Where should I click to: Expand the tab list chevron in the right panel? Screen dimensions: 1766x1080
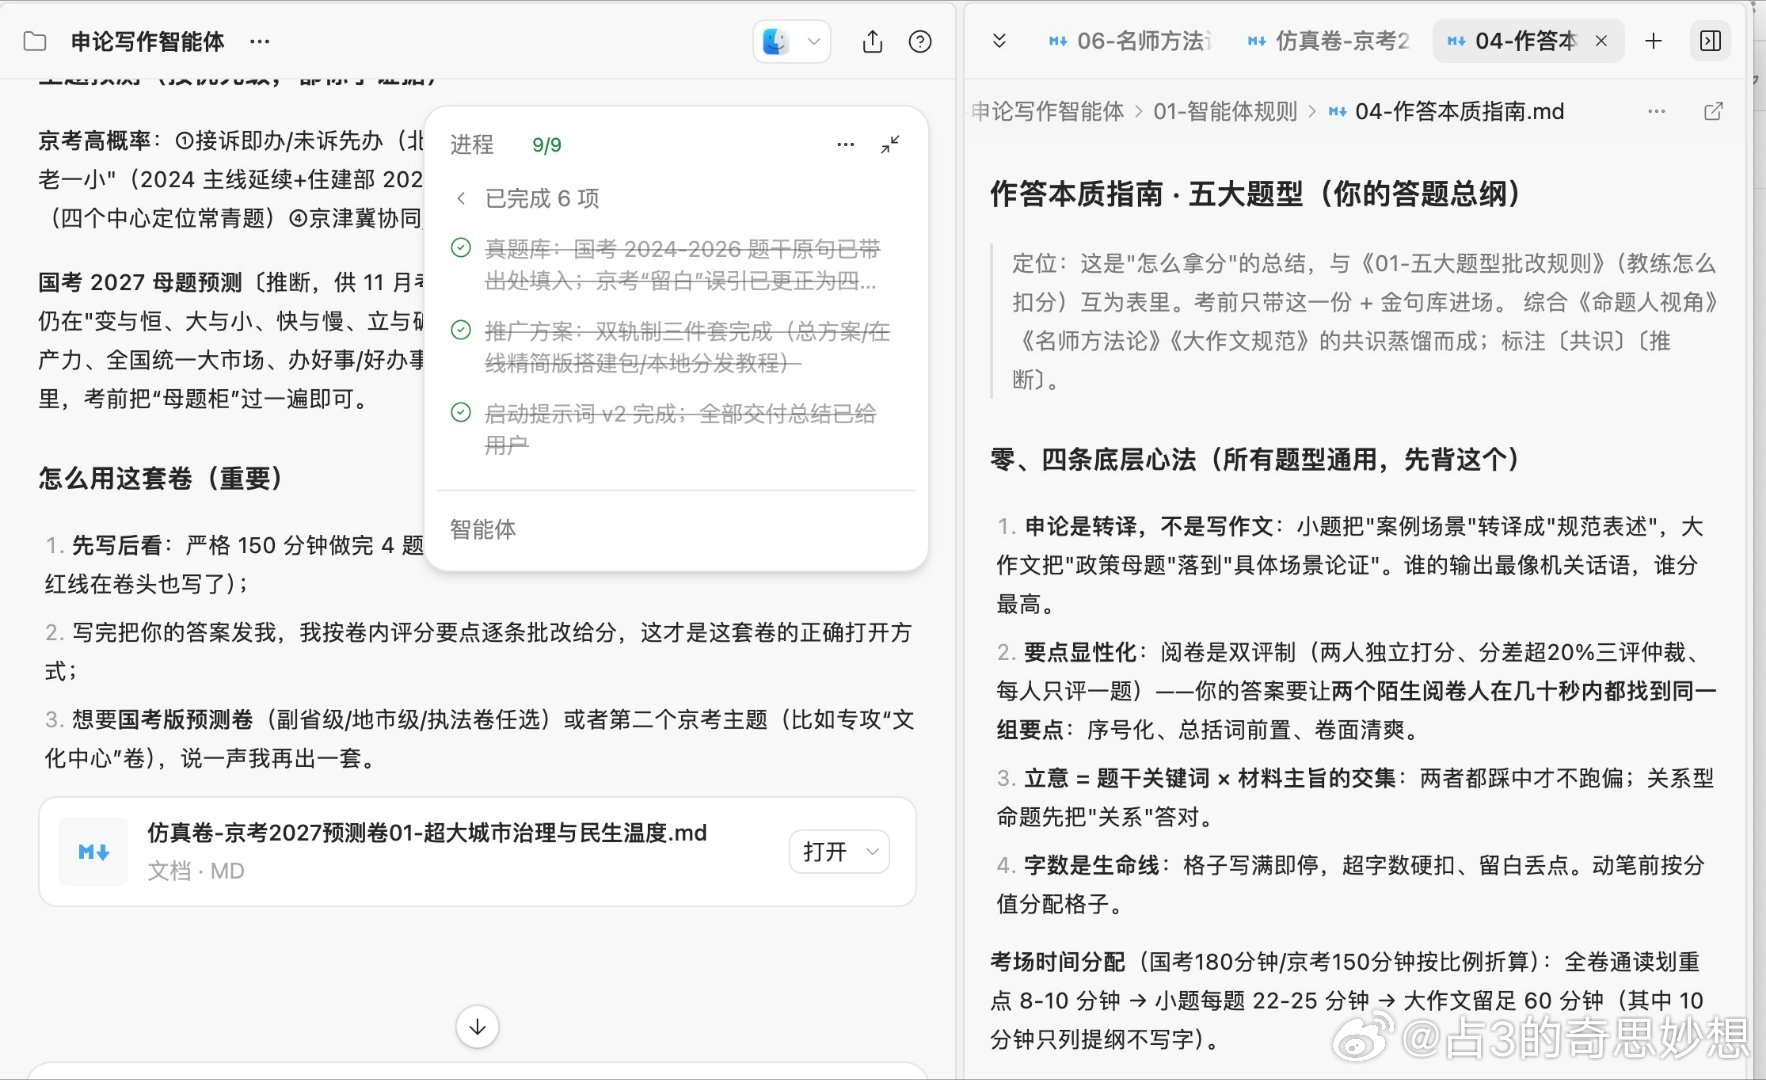coord(999,41)
